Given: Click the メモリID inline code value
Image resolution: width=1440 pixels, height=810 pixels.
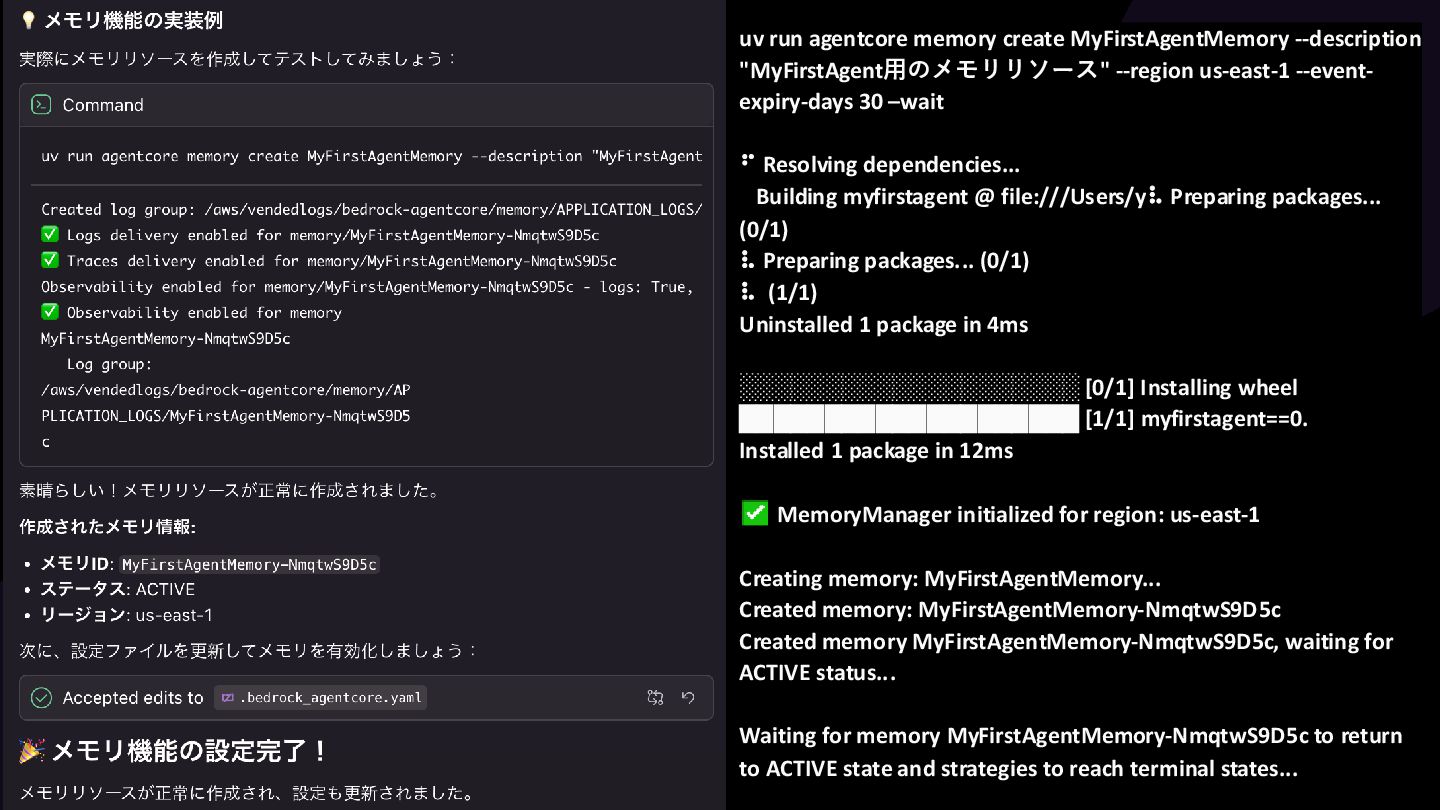Looking at the screenshot, I should coord(249,564).
